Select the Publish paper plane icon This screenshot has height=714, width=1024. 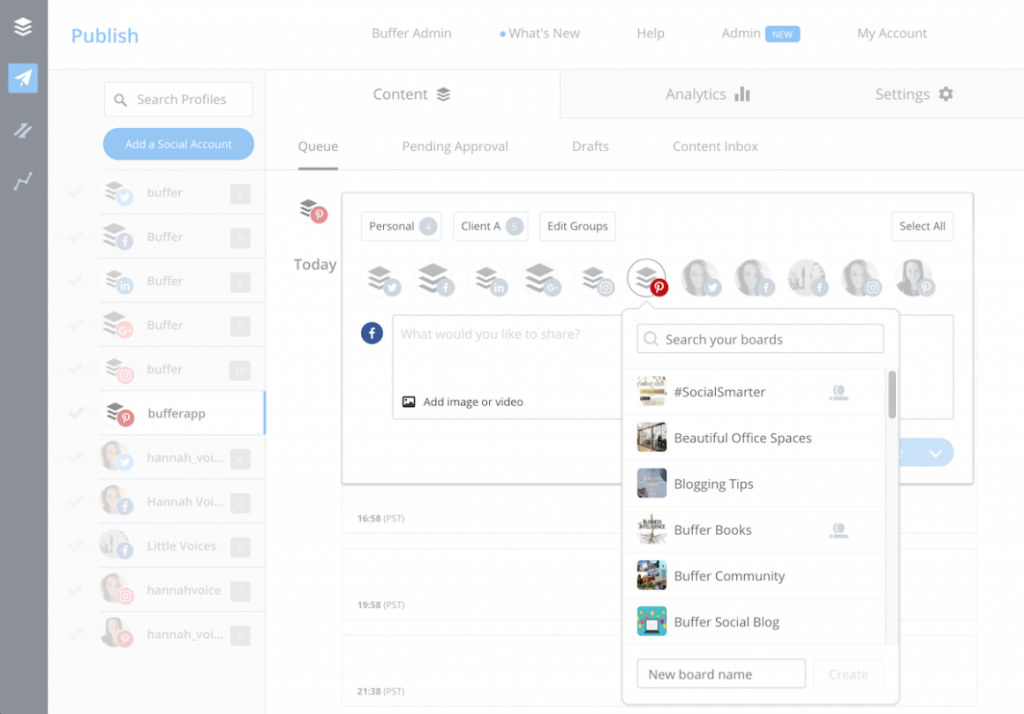point(23,78)
